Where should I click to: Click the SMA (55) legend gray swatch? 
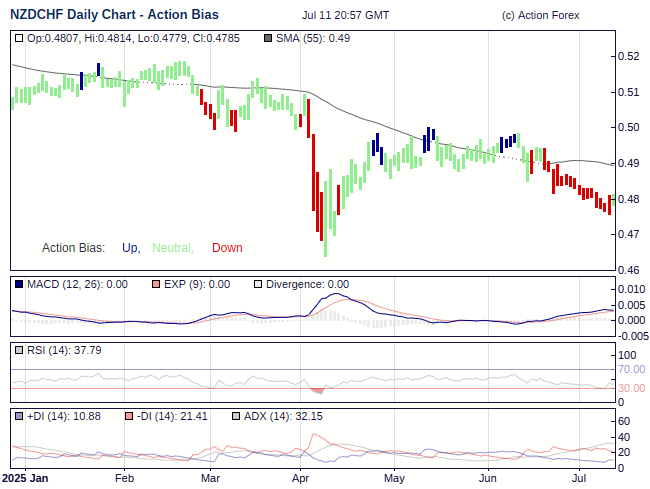coord(268,38)
